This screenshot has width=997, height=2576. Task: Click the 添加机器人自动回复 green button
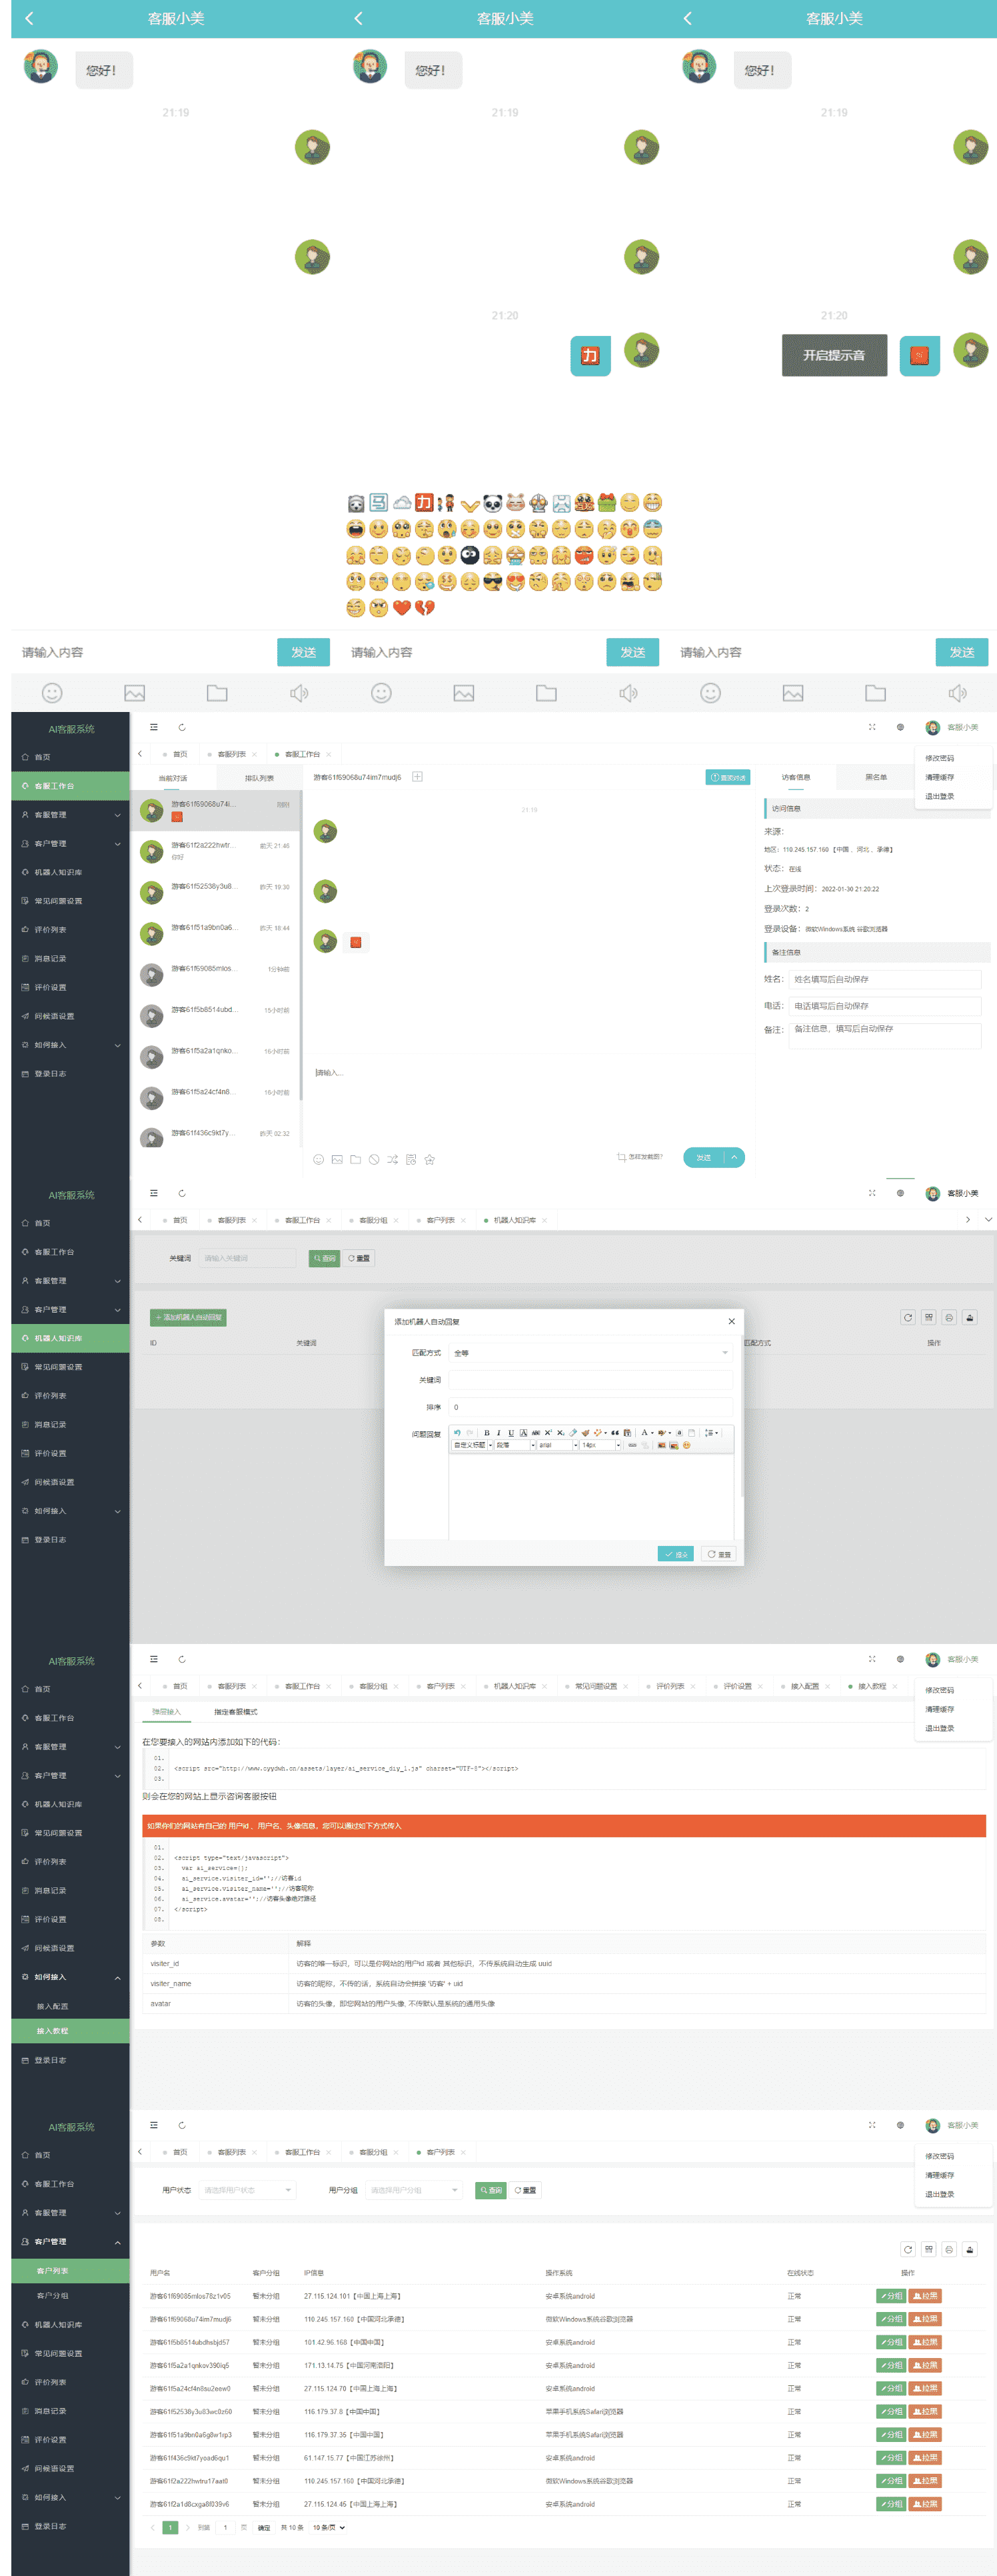pos(188,1317)
